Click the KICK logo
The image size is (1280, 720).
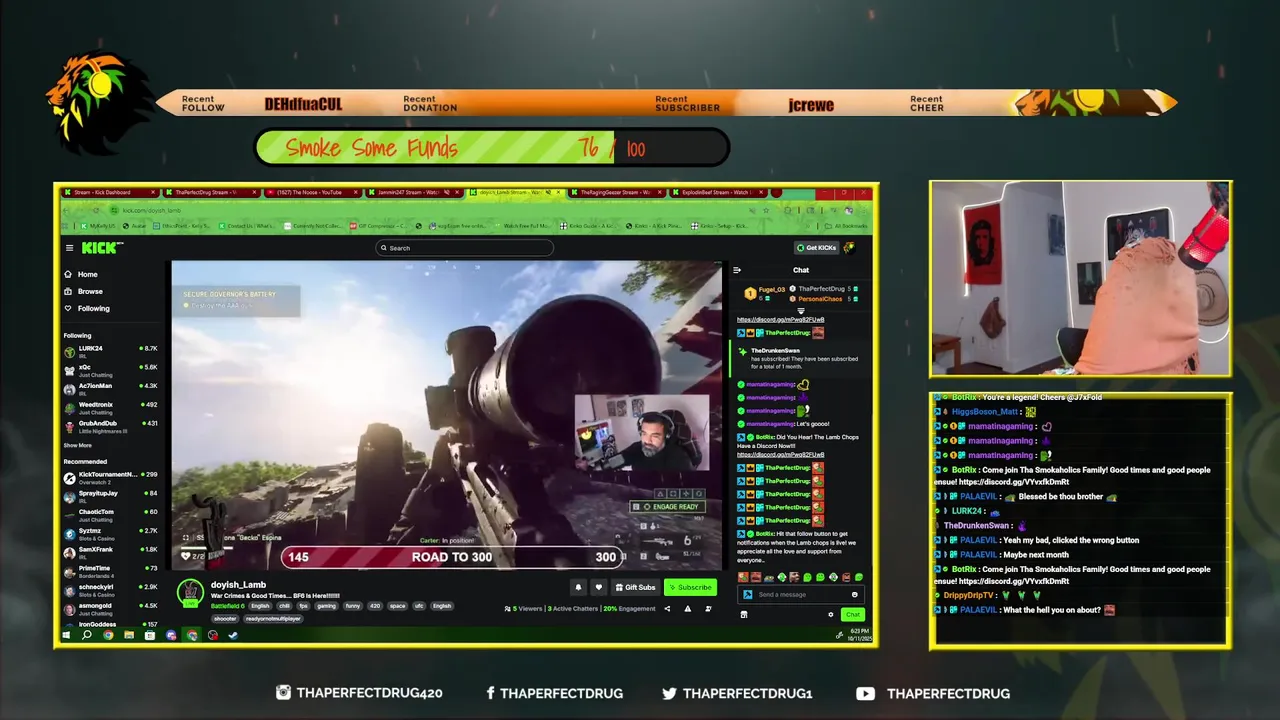(101, 248)
